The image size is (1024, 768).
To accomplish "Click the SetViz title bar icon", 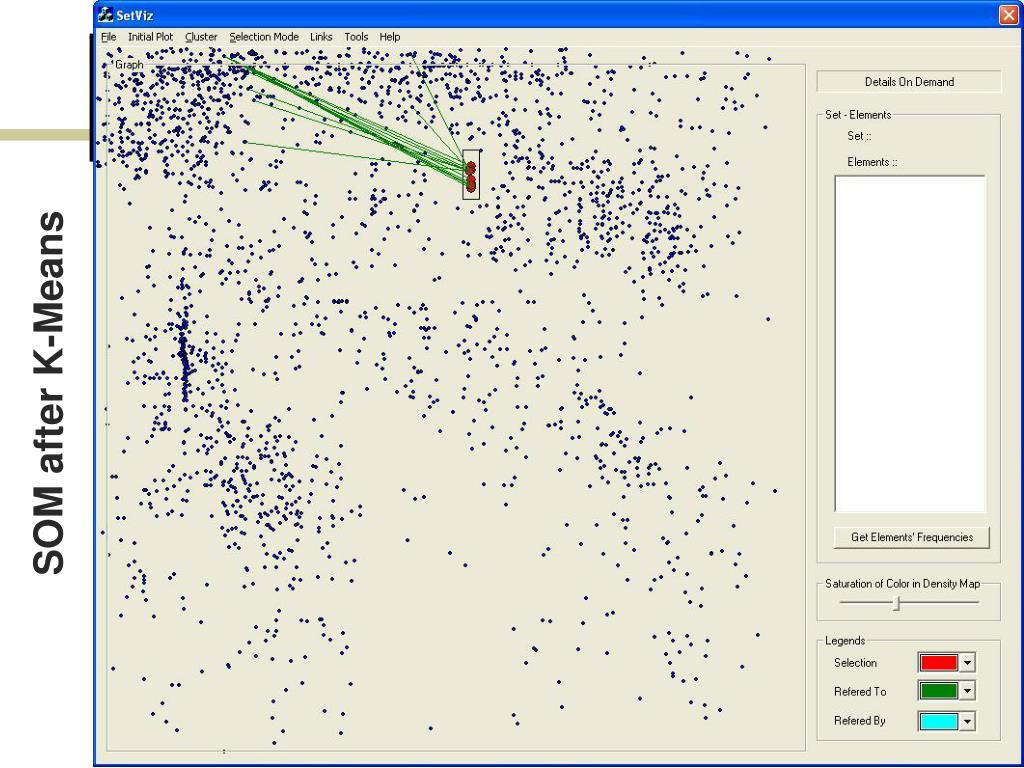I will tap(105, 14).
